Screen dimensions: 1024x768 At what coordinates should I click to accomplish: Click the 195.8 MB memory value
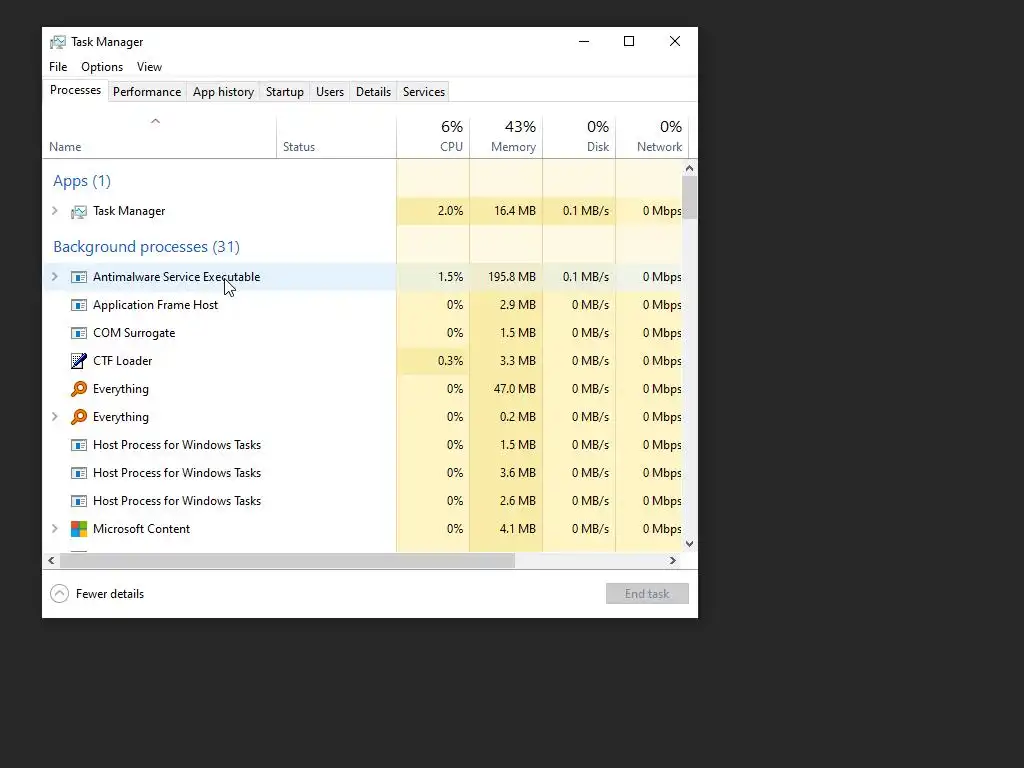512,277
